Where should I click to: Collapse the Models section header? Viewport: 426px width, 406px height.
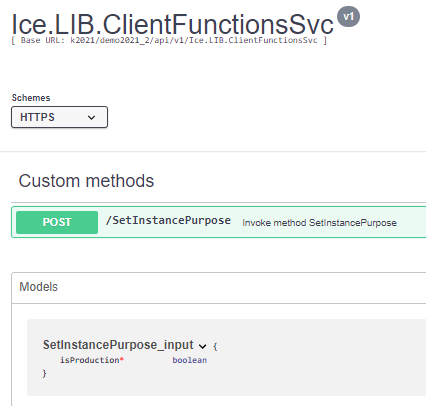(x=38, y=287)
